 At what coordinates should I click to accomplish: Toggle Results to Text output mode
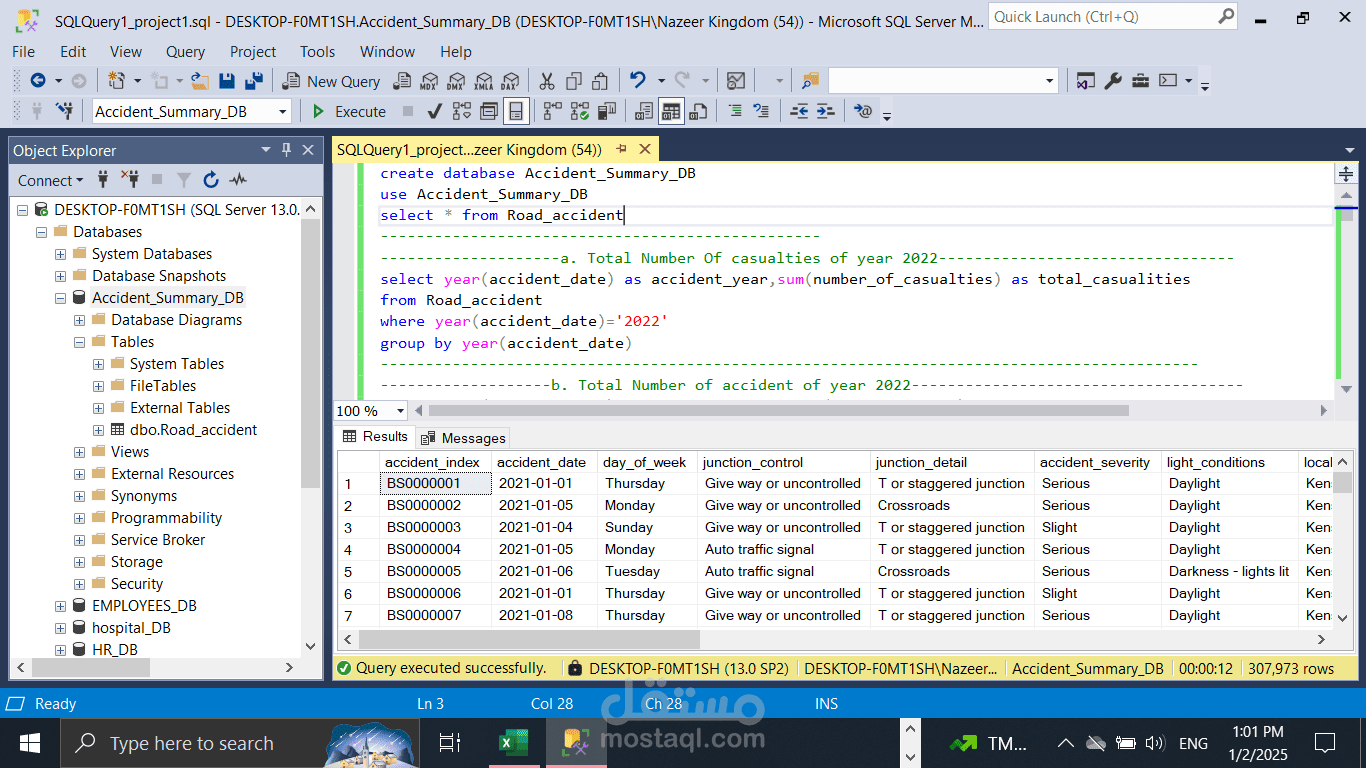645,111
